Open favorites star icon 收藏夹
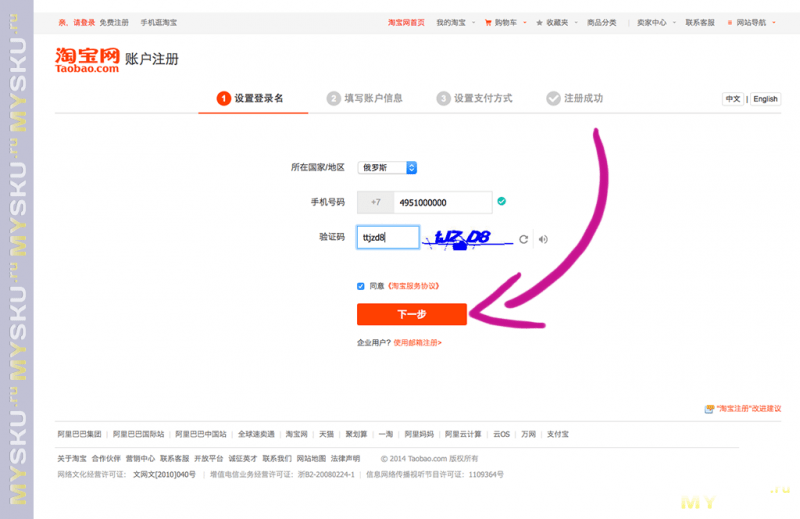The width and height of the screenshot is (800, 519). (x=539, y=22)
